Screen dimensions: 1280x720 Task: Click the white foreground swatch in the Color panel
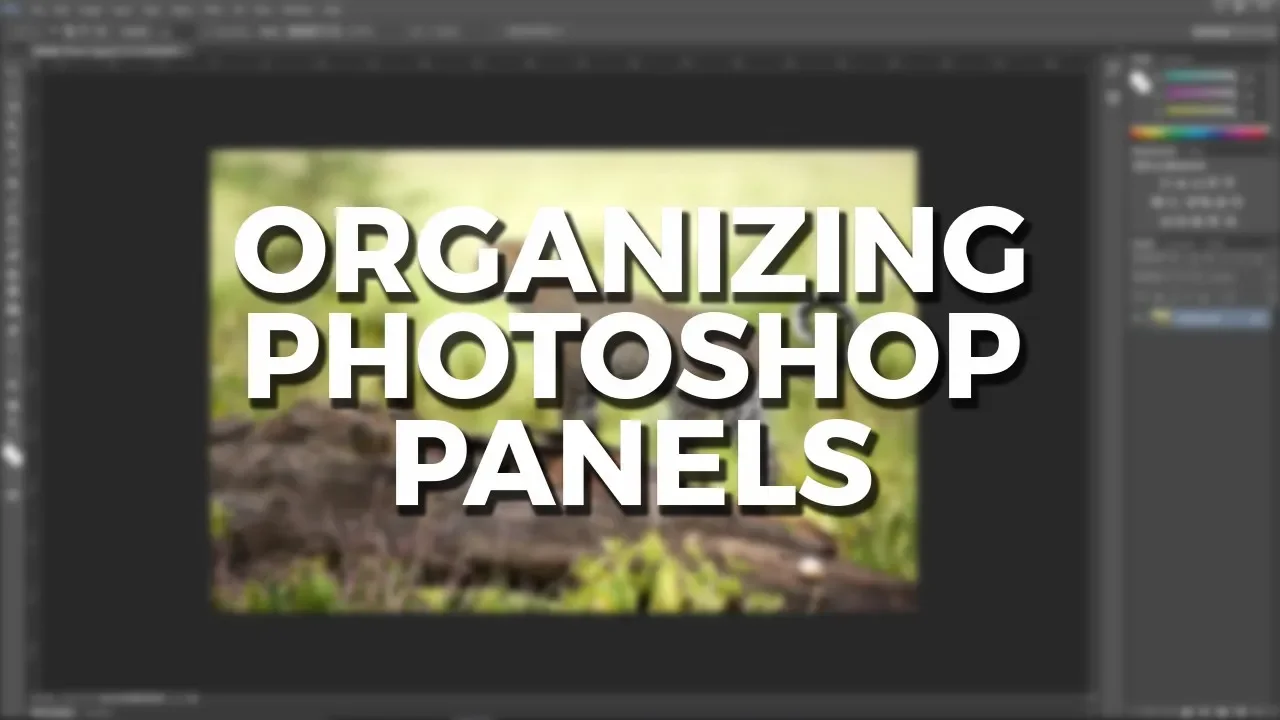[x=1140, y=83]
